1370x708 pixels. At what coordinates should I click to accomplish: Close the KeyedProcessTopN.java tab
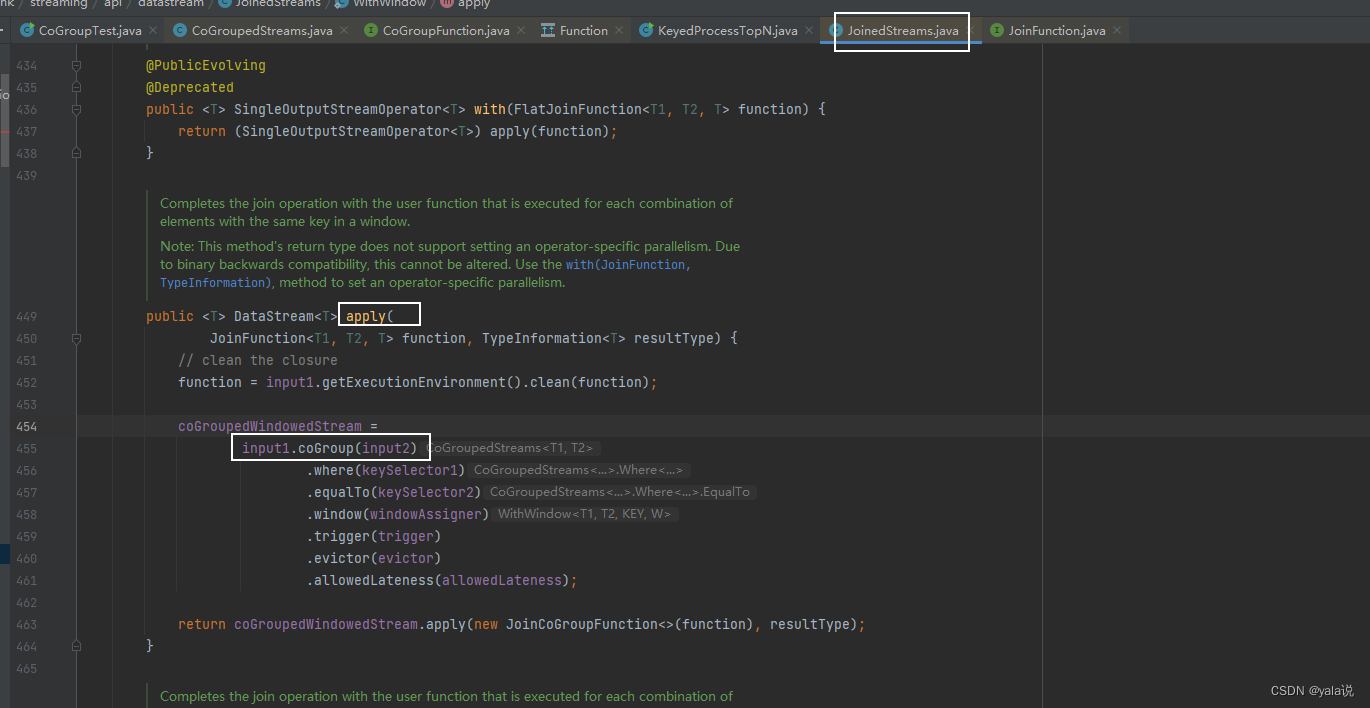pyautogui.click(x=809, y=31)
